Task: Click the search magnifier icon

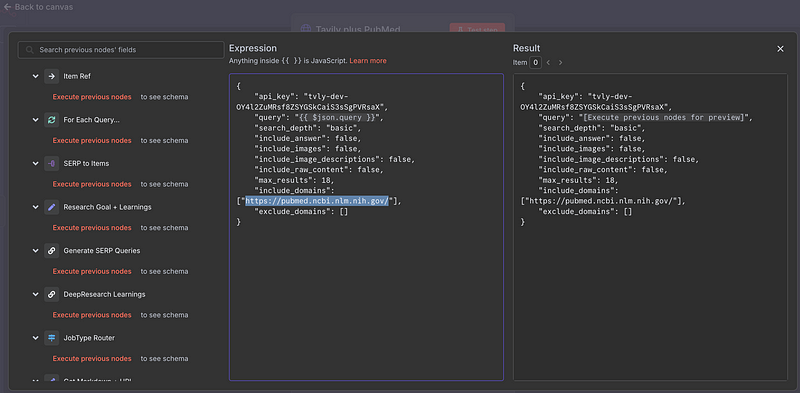Action: 30,50
